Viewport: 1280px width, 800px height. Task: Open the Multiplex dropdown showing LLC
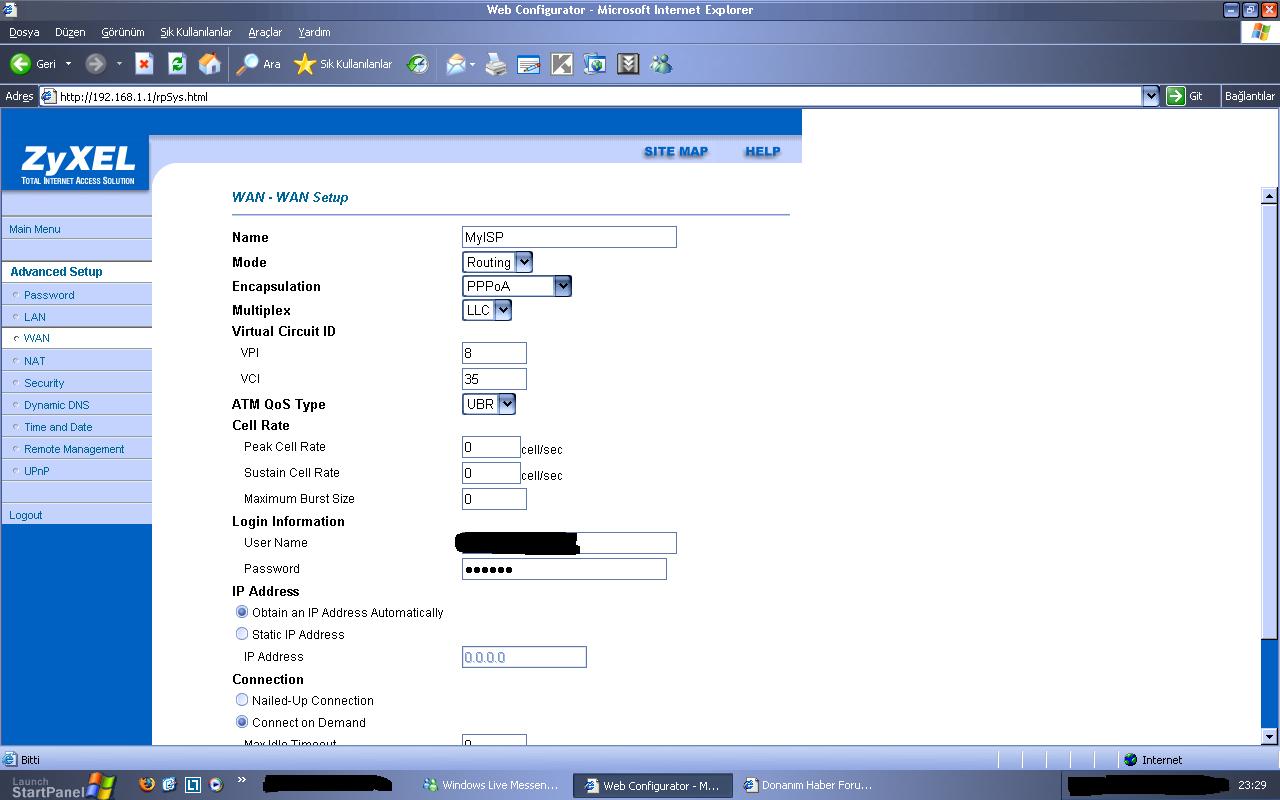[x=487, y=310]
